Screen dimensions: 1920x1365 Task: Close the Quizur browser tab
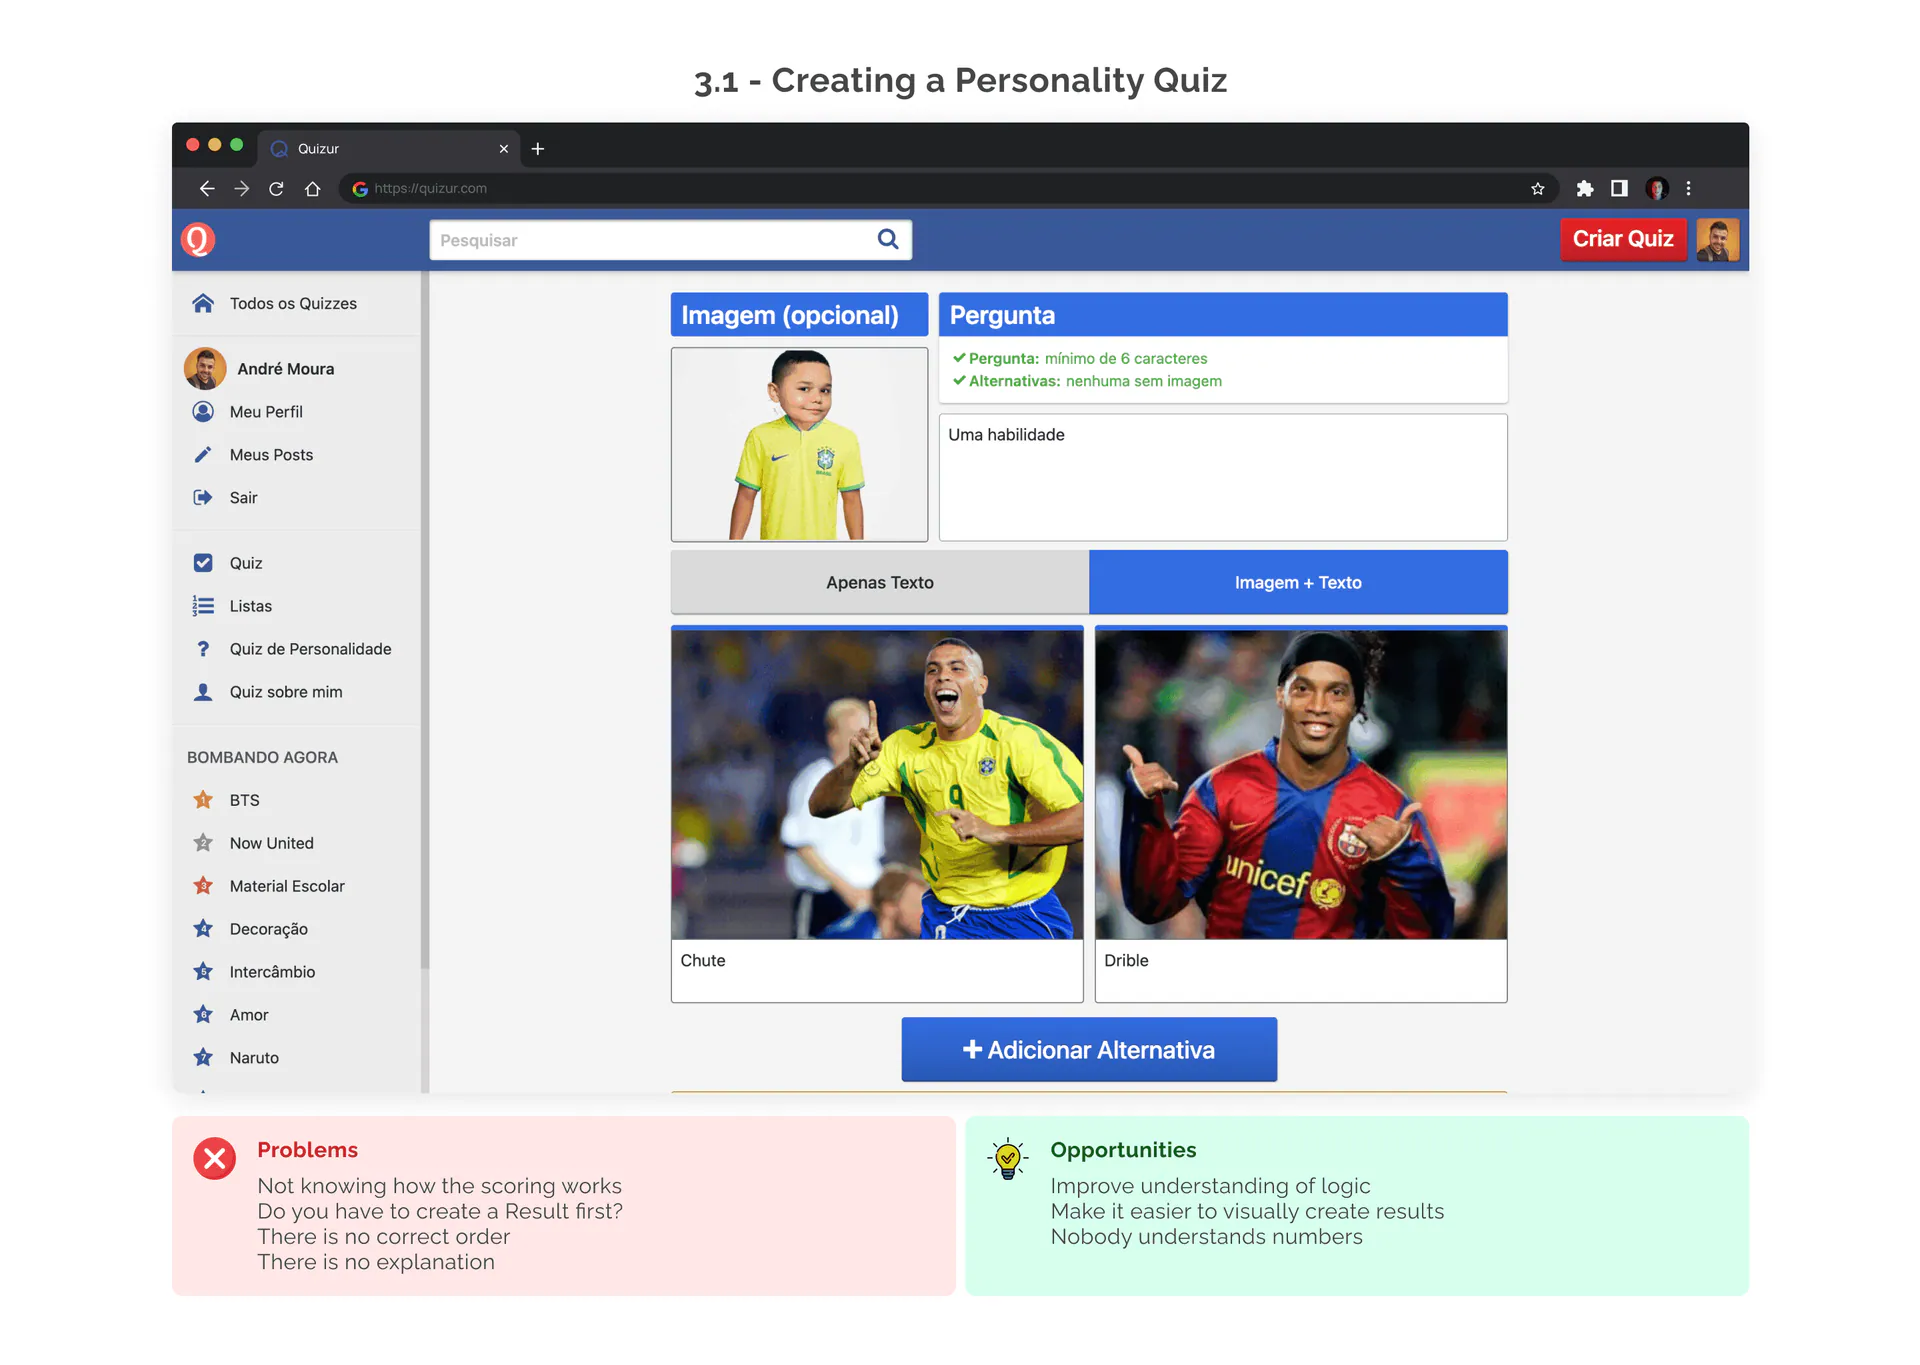tap(504, 149)
